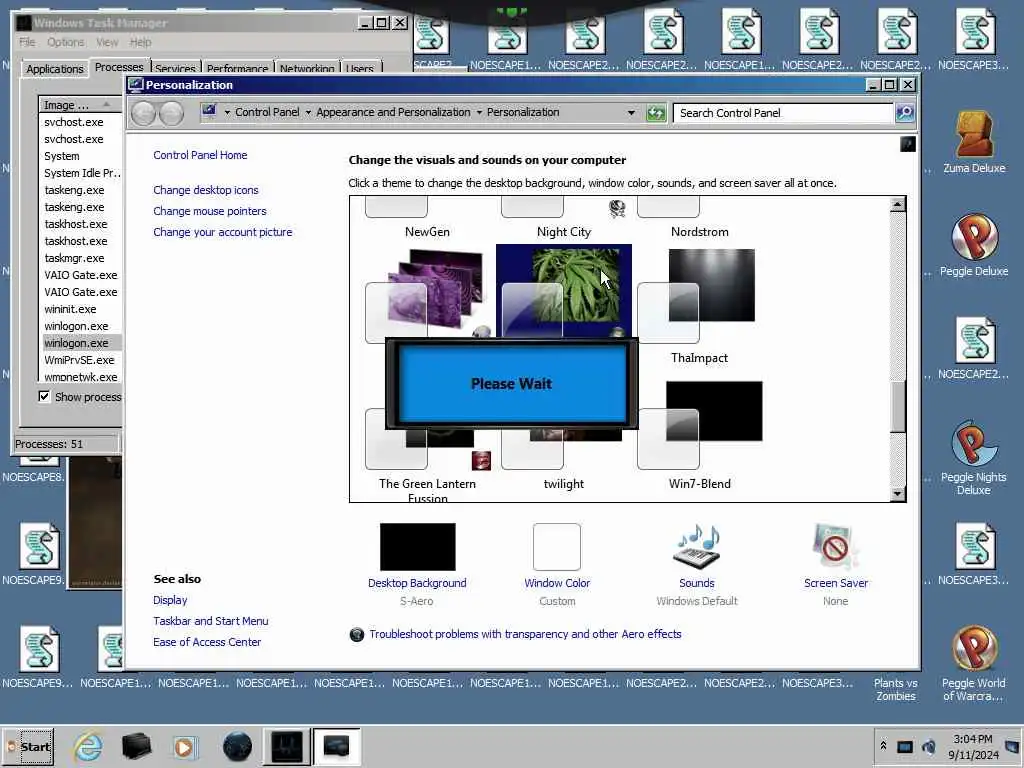Open the Help menu in Task Manager
The image size is (1024, 768).
140,42
